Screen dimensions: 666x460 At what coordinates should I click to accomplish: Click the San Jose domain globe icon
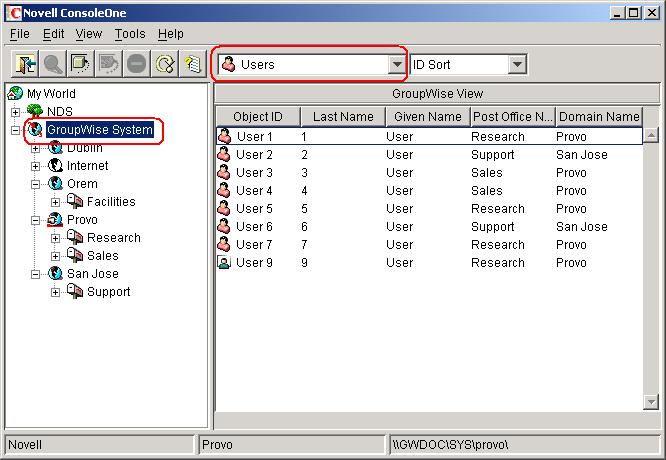tap(55, 274)
